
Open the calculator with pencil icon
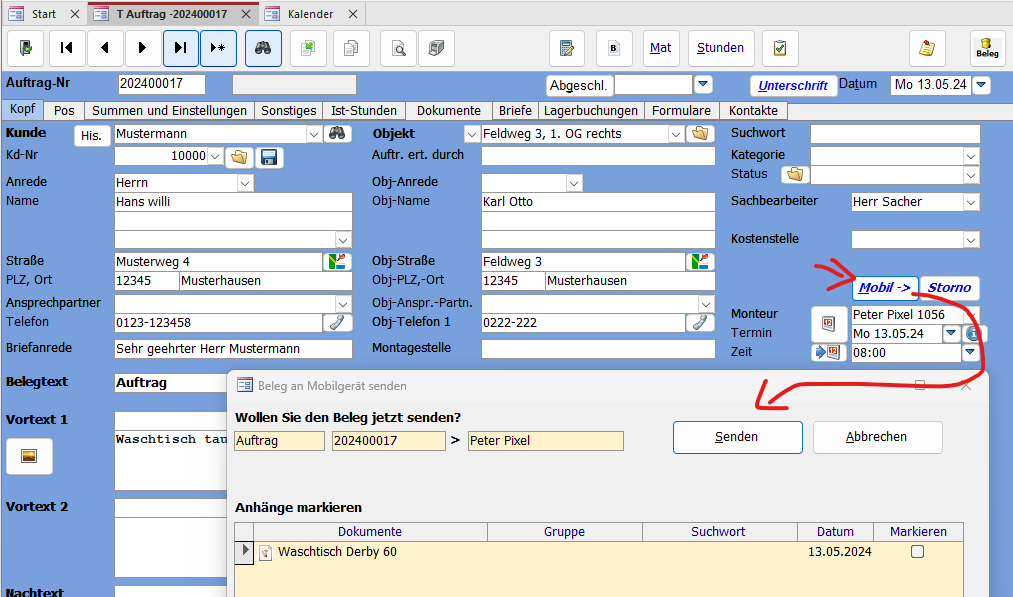567,48
